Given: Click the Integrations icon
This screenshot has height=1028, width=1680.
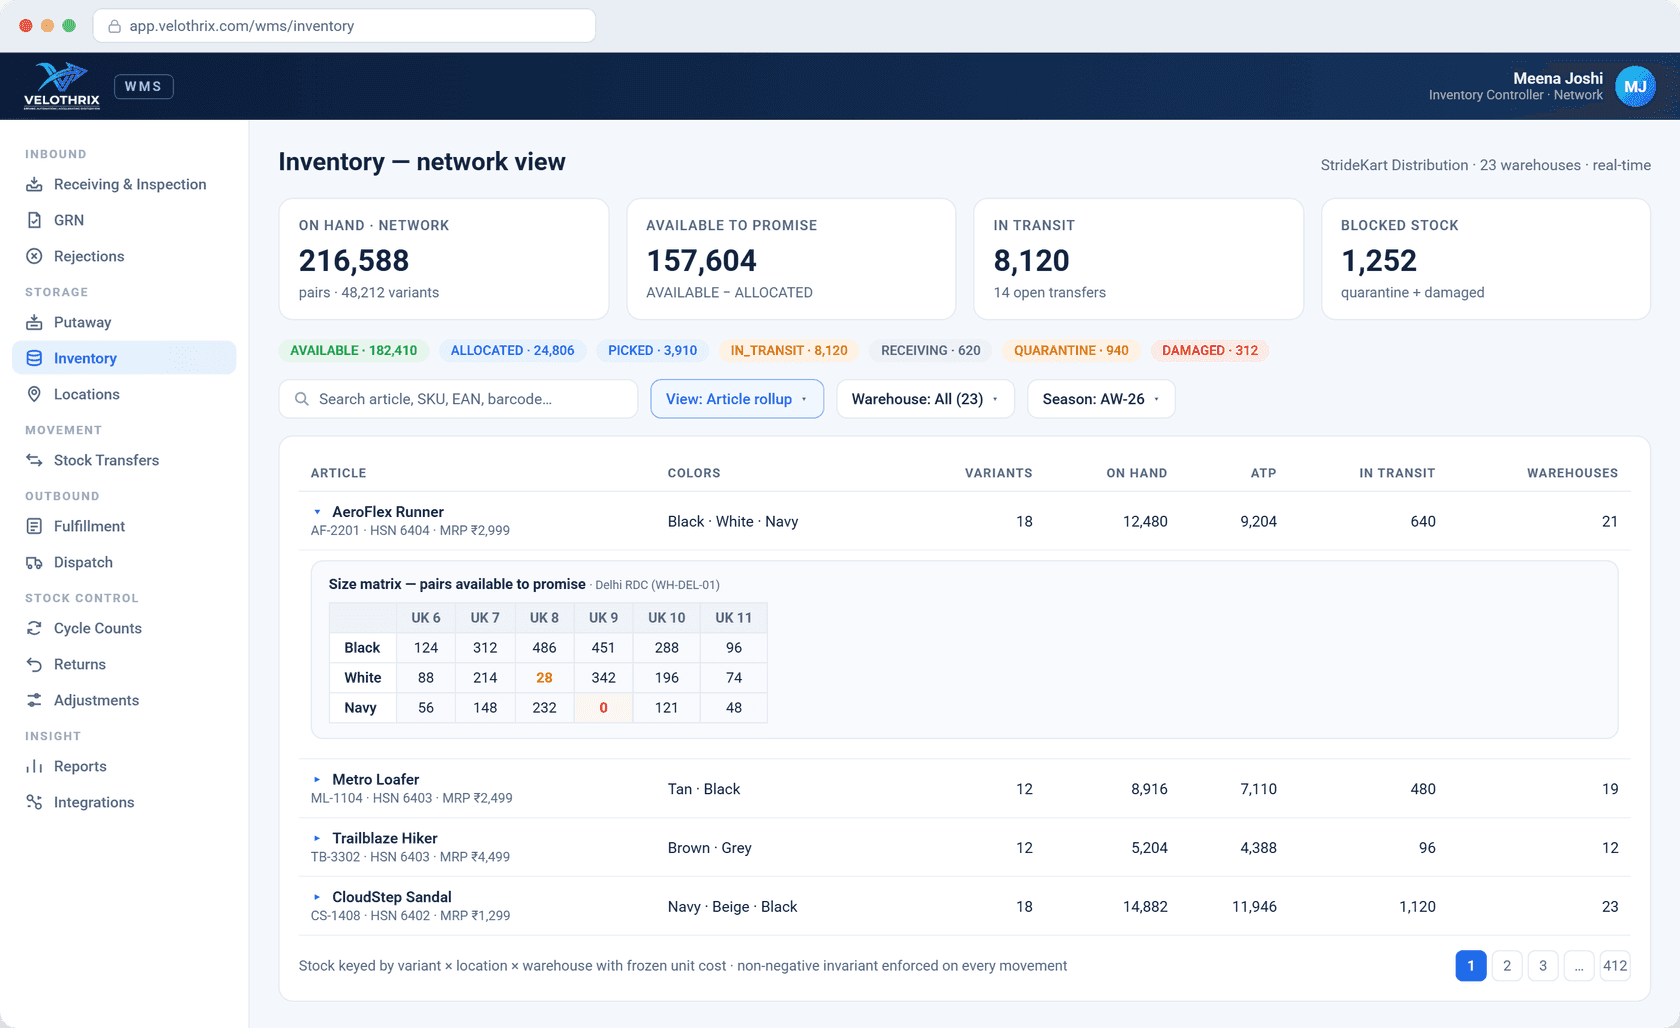Looking at the screenshot, I should pyautogui.click(x=34, y=802).
